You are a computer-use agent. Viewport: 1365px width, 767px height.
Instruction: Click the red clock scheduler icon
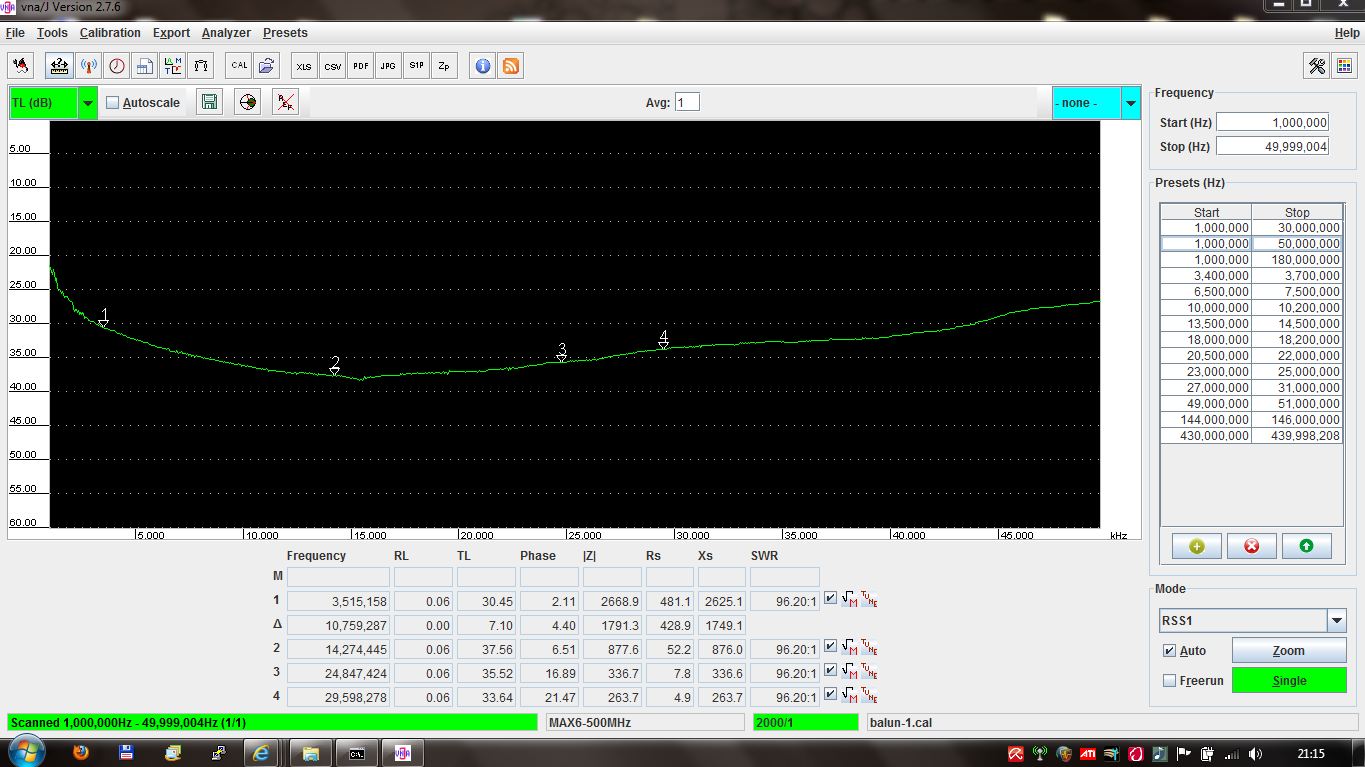click(x=117, y=66)
